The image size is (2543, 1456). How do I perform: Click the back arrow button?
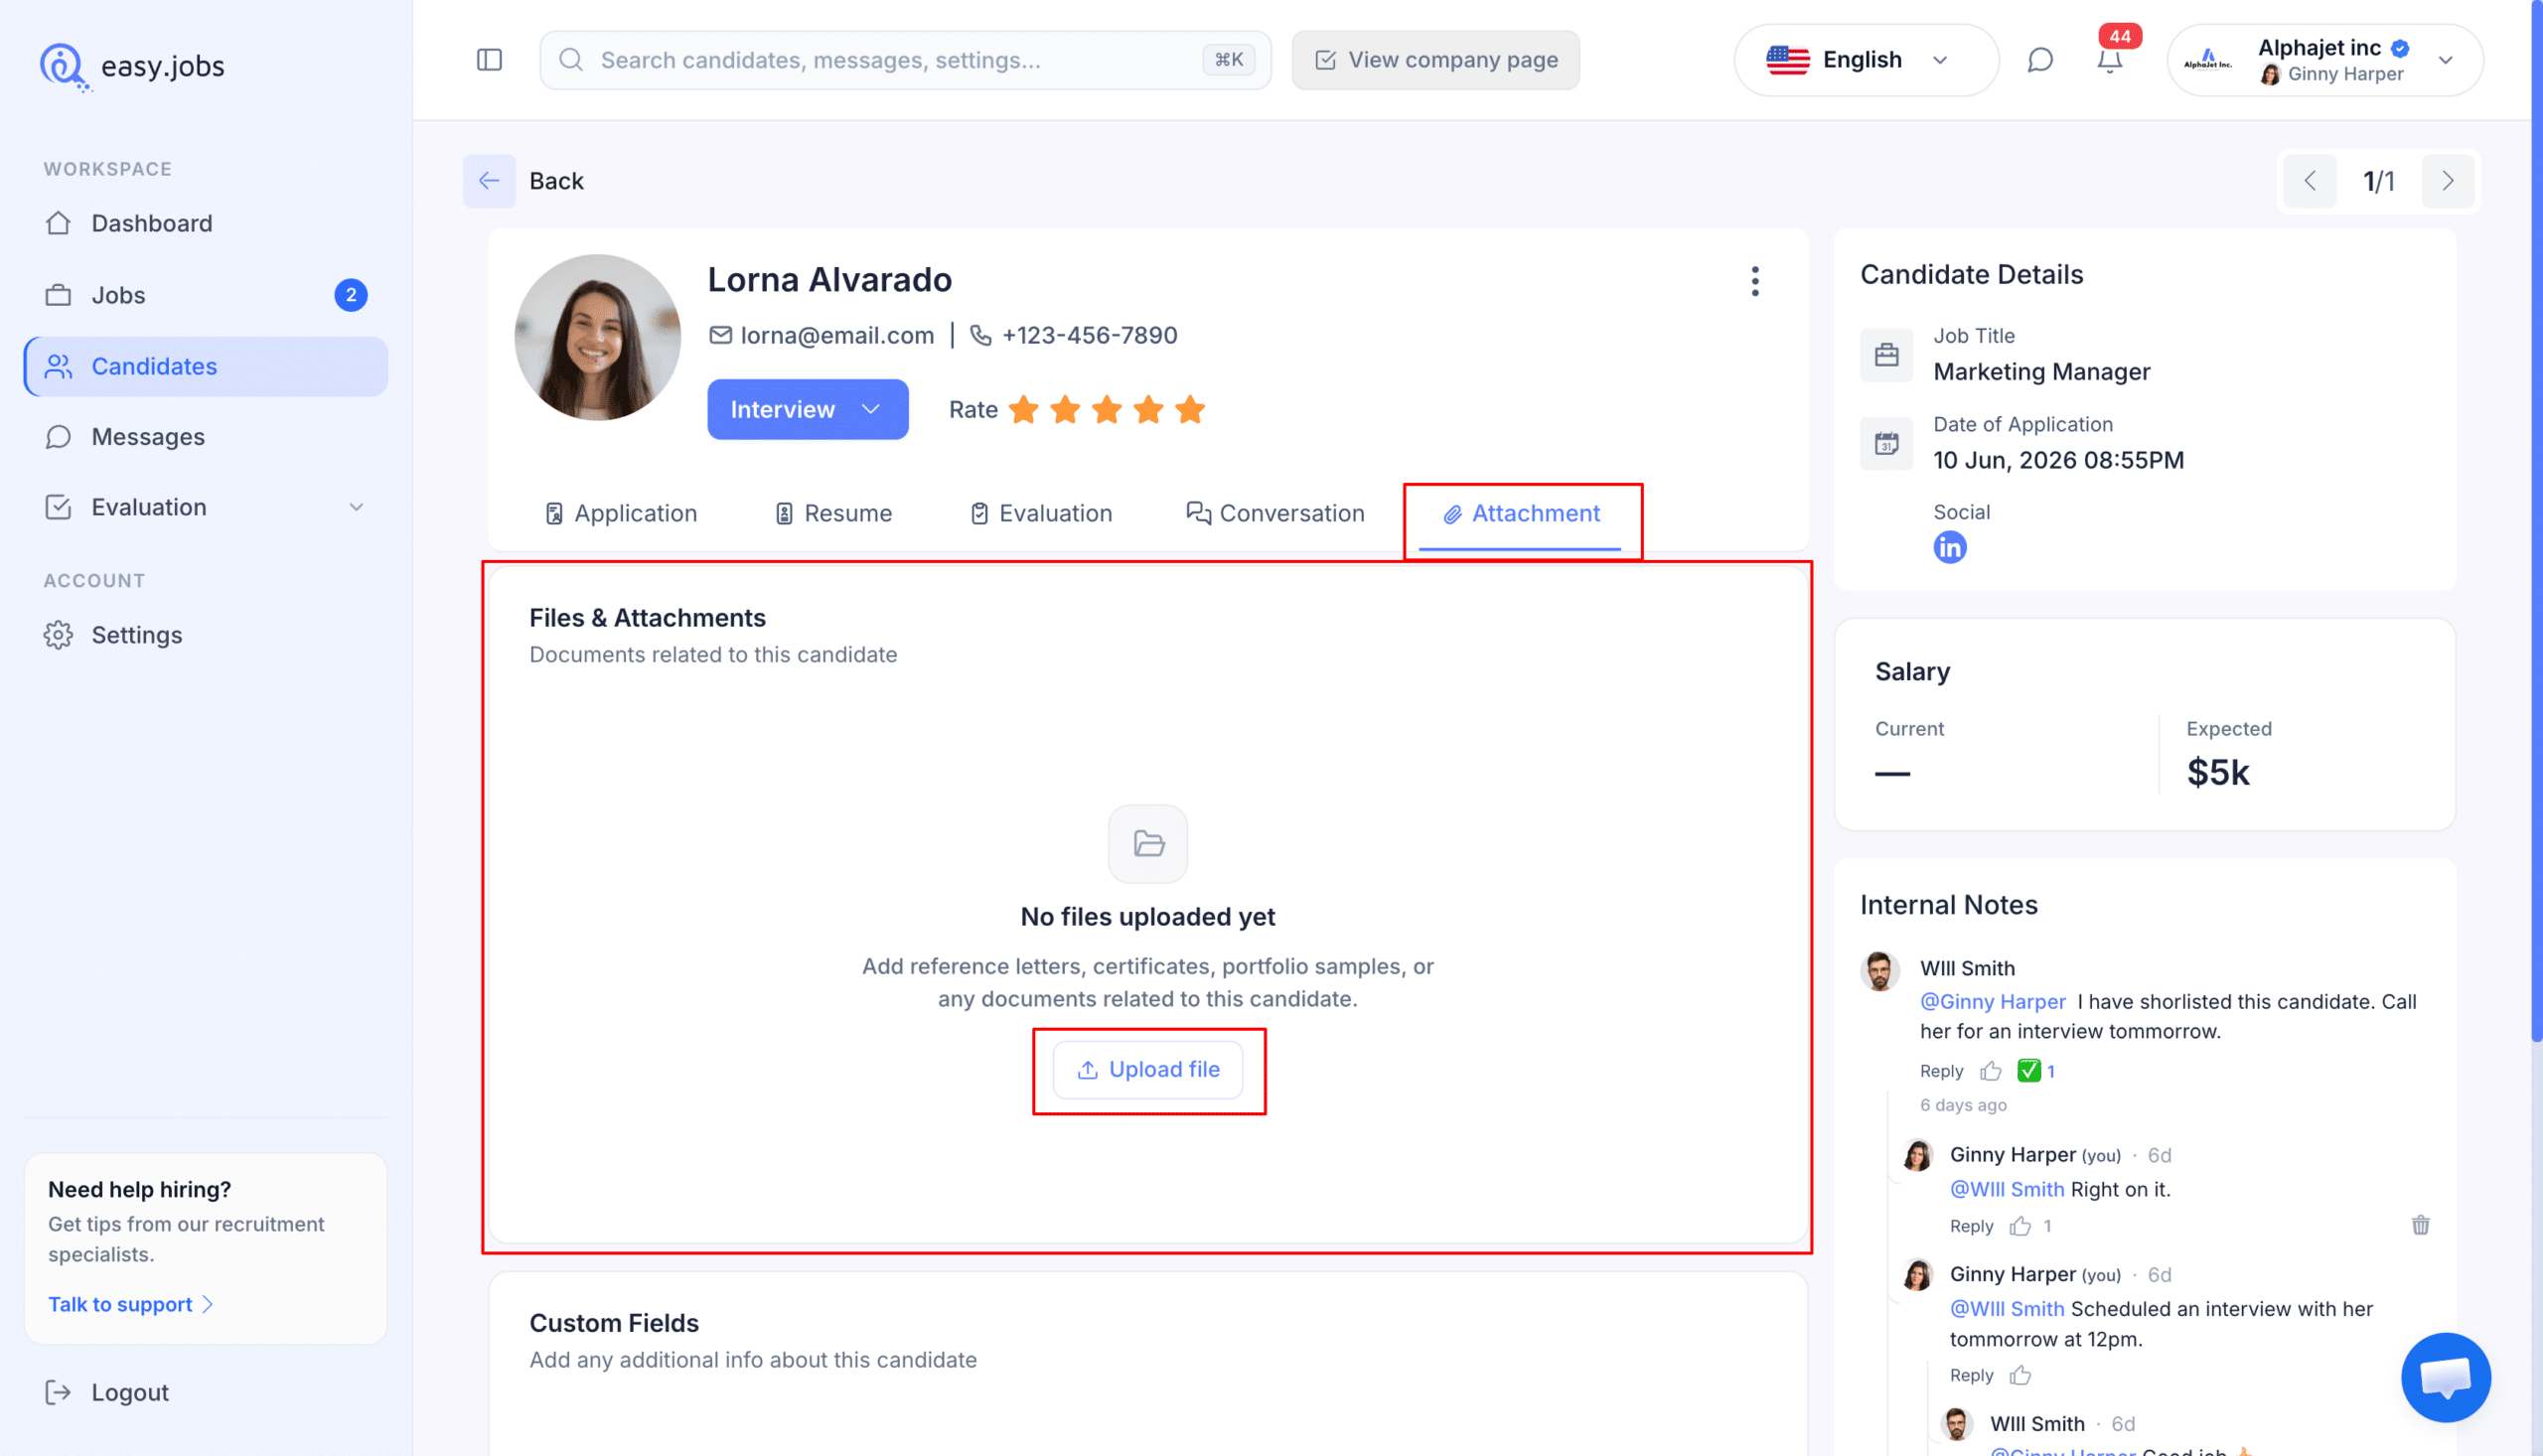click(489, 181)
